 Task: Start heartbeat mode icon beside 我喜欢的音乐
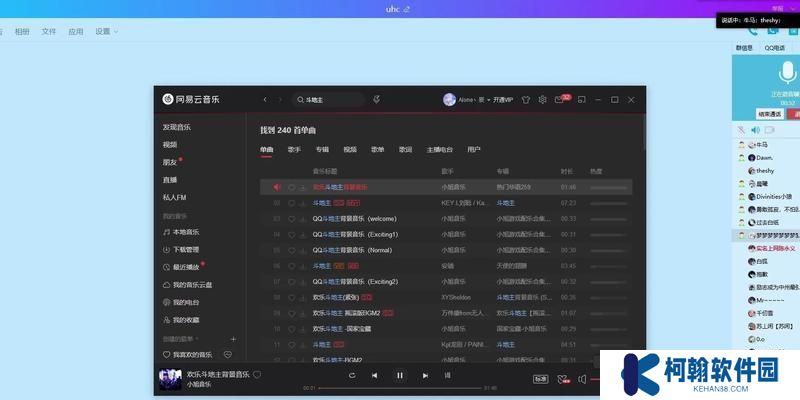pos(228,355)
